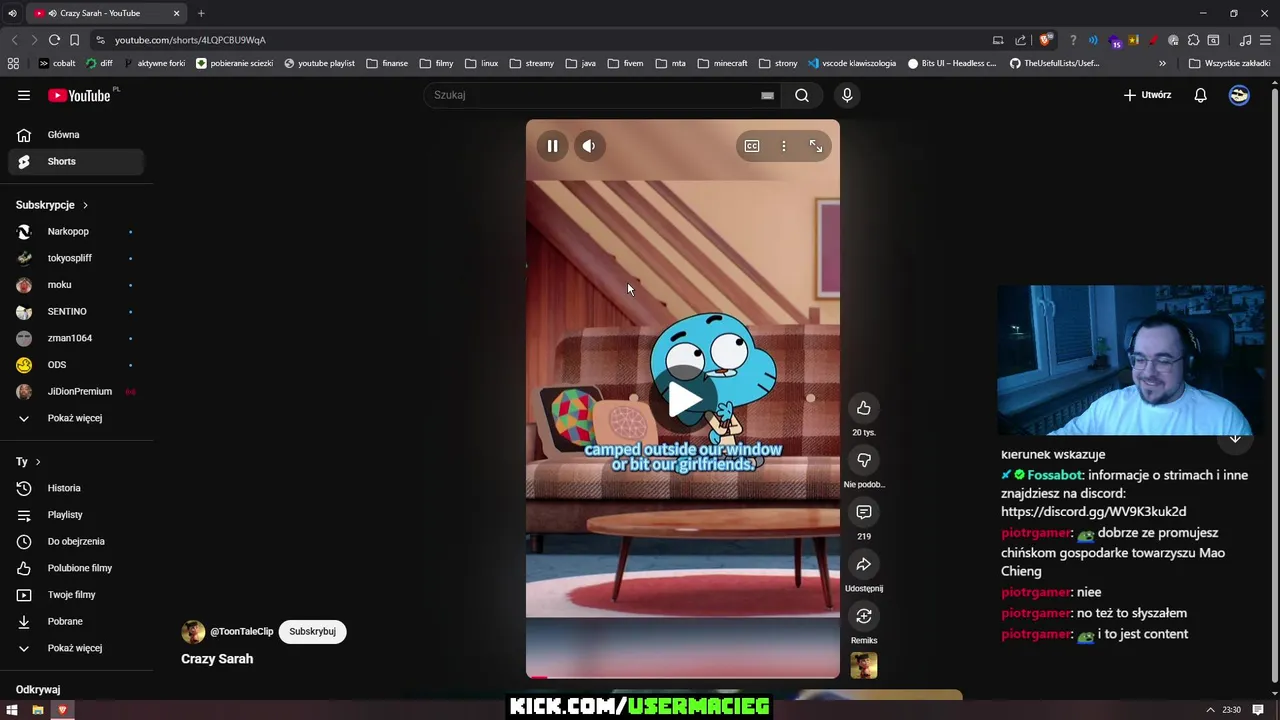Go to the YouTube home logo
Screen dimensions: 1280x720
[x=79, y=95]
